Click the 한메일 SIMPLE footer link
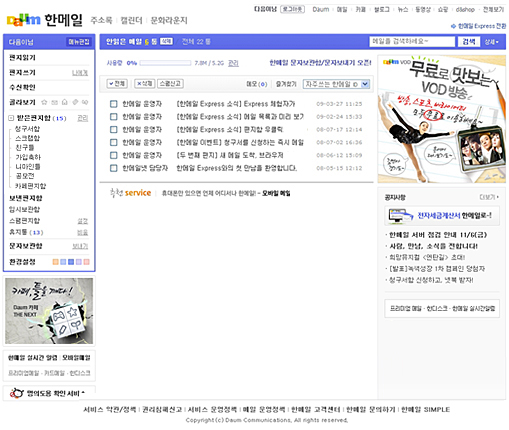This screenshot has width=509, height=430. coord(426,409)
